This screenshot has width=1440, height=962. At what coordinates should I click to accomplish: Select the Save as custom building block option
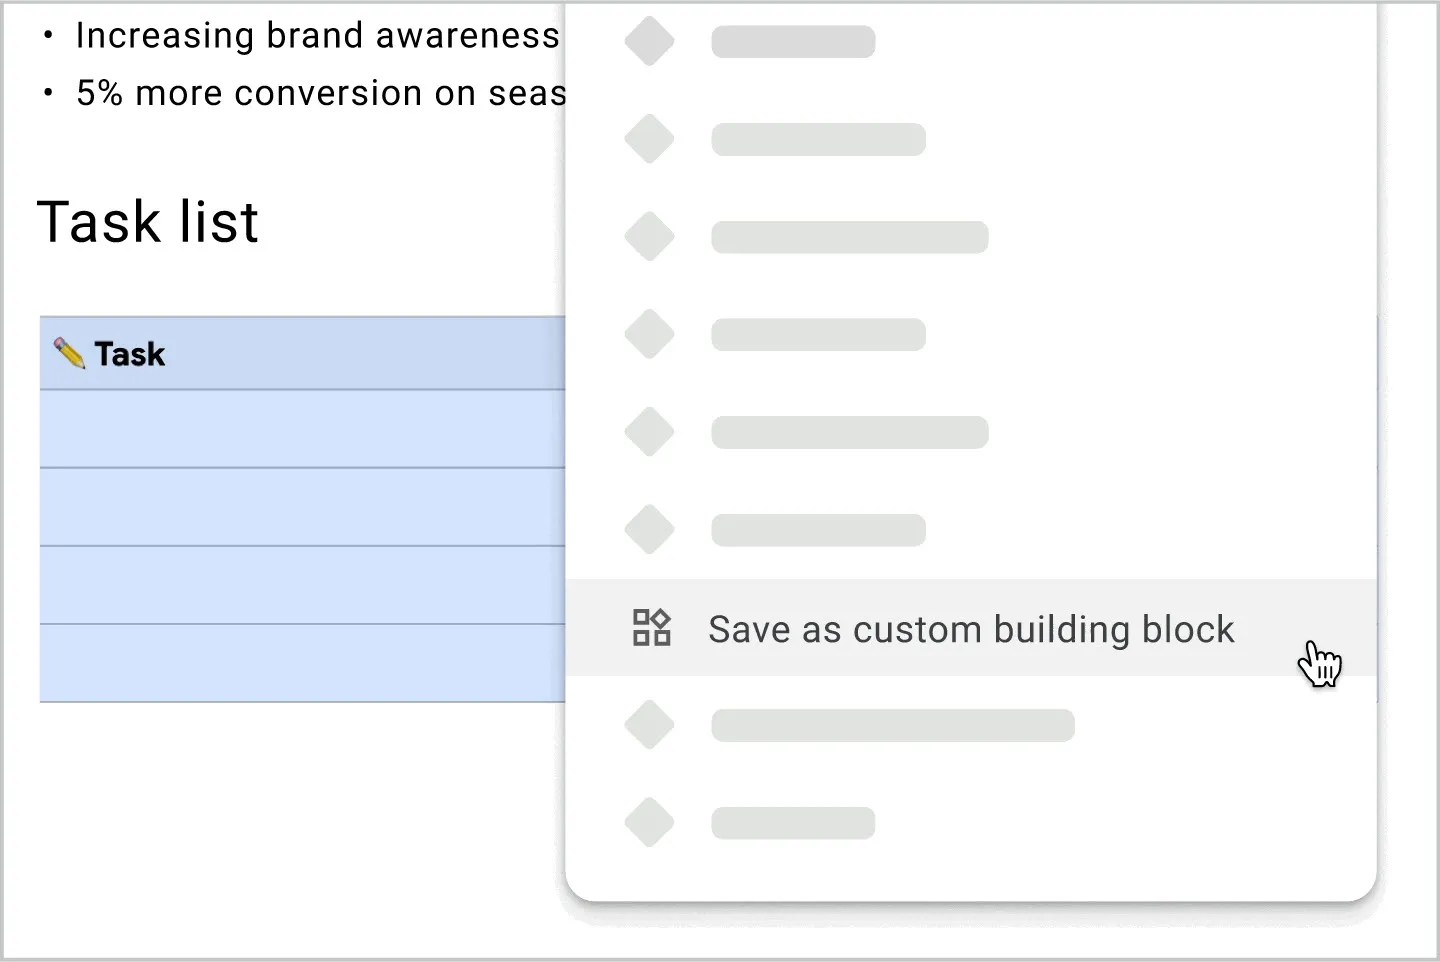point(970,628)
